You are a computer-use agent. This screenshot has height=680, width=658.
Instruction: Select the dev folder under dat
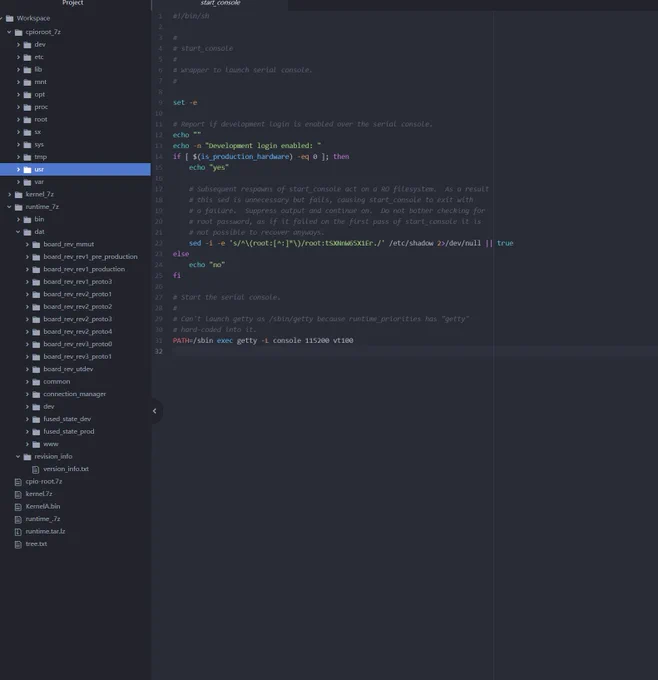pos(49,407)
